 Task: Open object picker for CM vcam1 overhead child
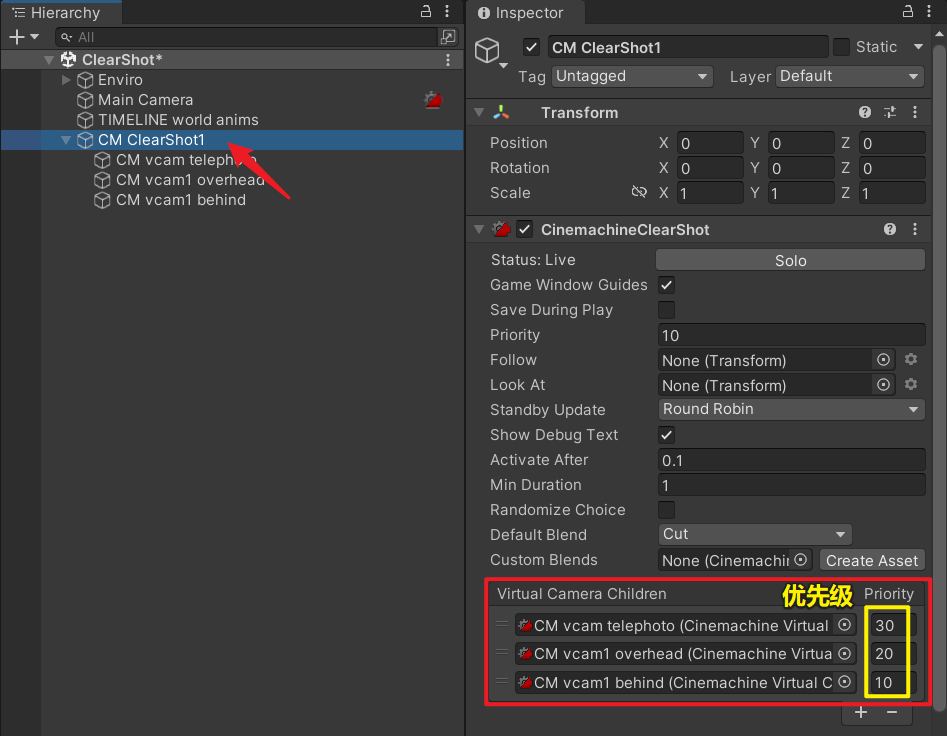(844, 653)
